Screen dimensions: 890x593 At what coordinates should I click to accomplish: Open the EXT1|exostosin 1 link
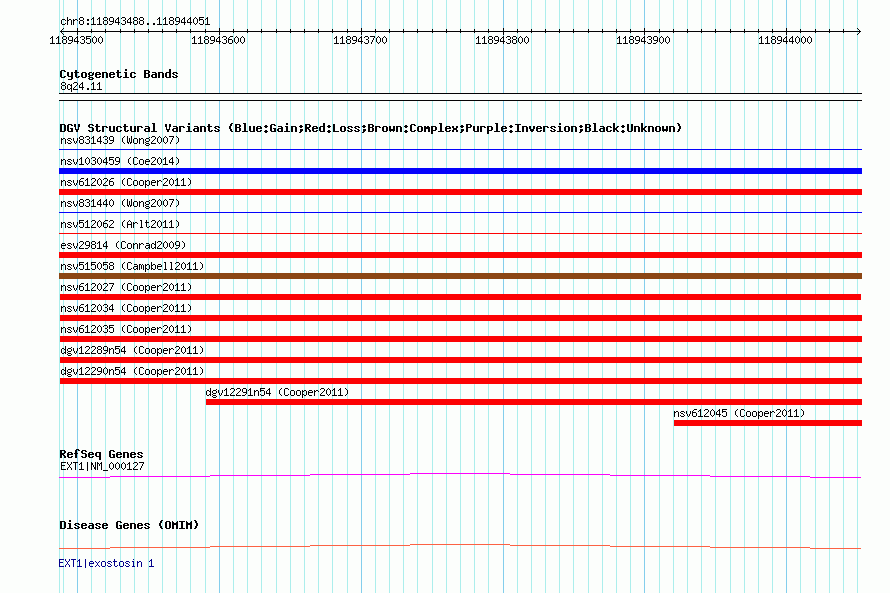[106, 563]
